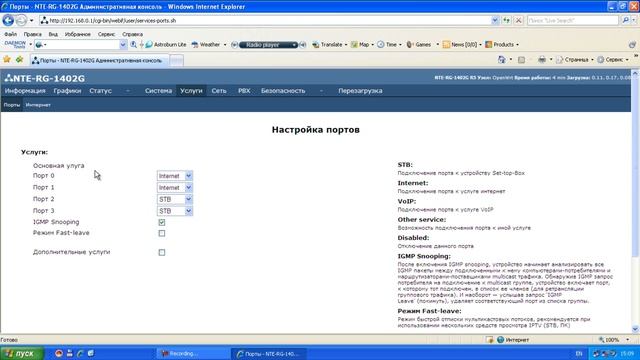Launch Astroburn Lite from toolbar
The height and width of the screenshot is (360, 640).
166,44
